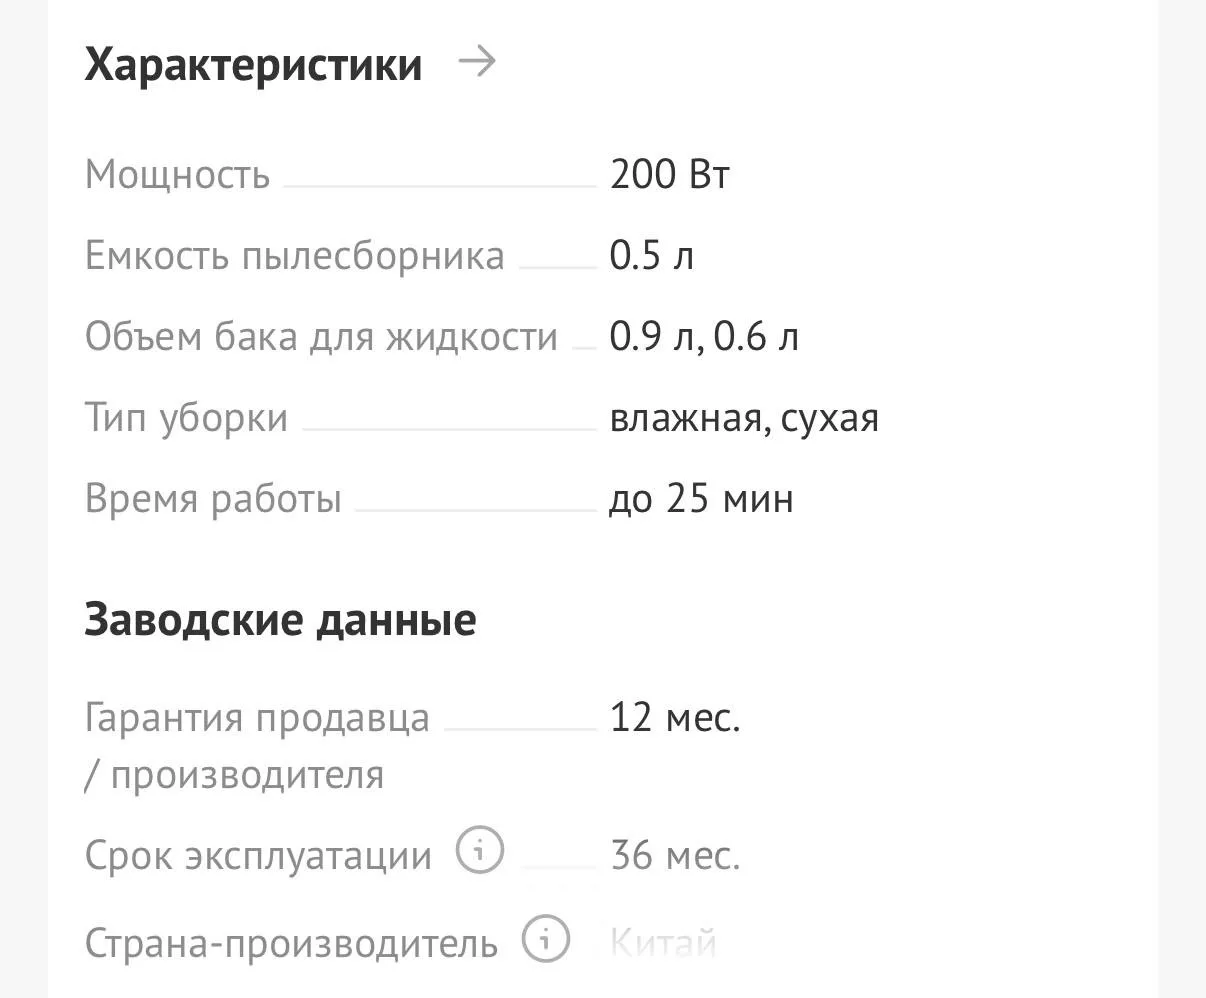Select the 12 мес. warranty value
Screen dimensions: 1206x998
(x=675, y=717)
